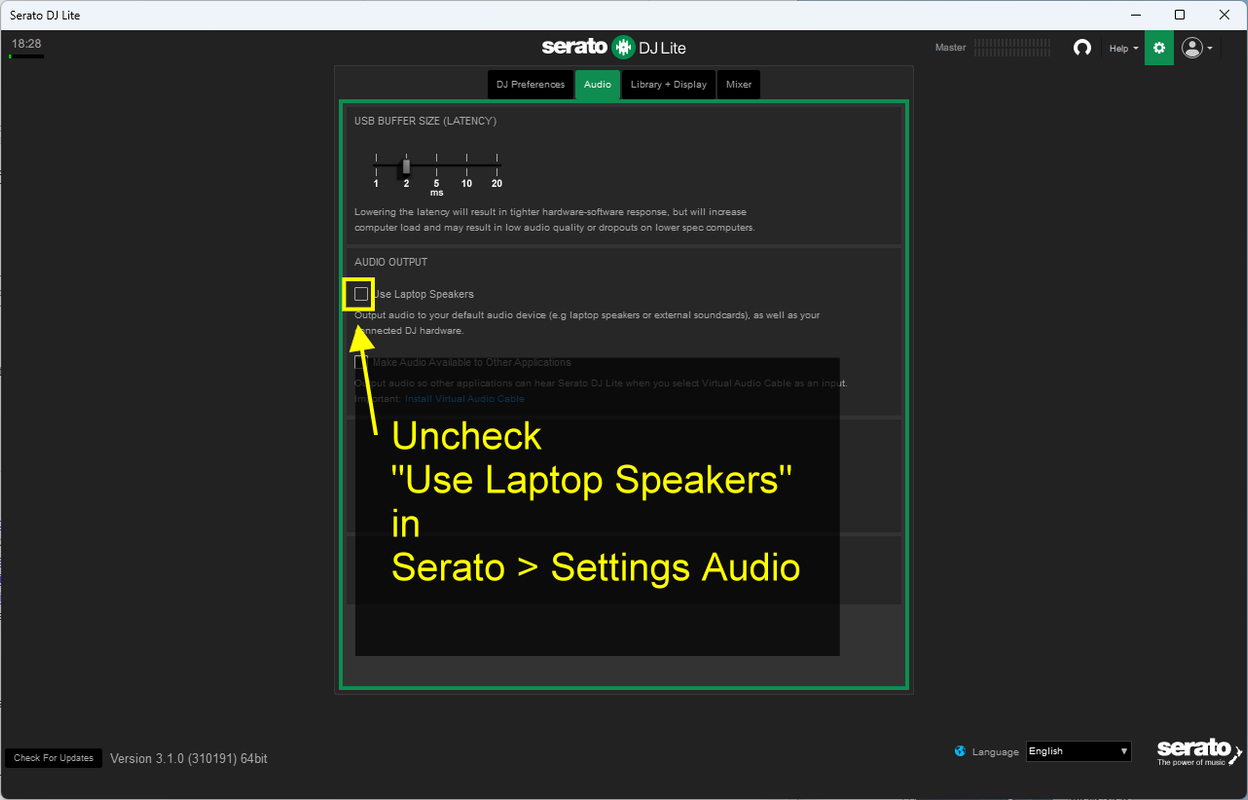Open the user profile avatar menu
Viewport: 1248px width, 800px height.
pyautogui.click(x=1197, y=48)
